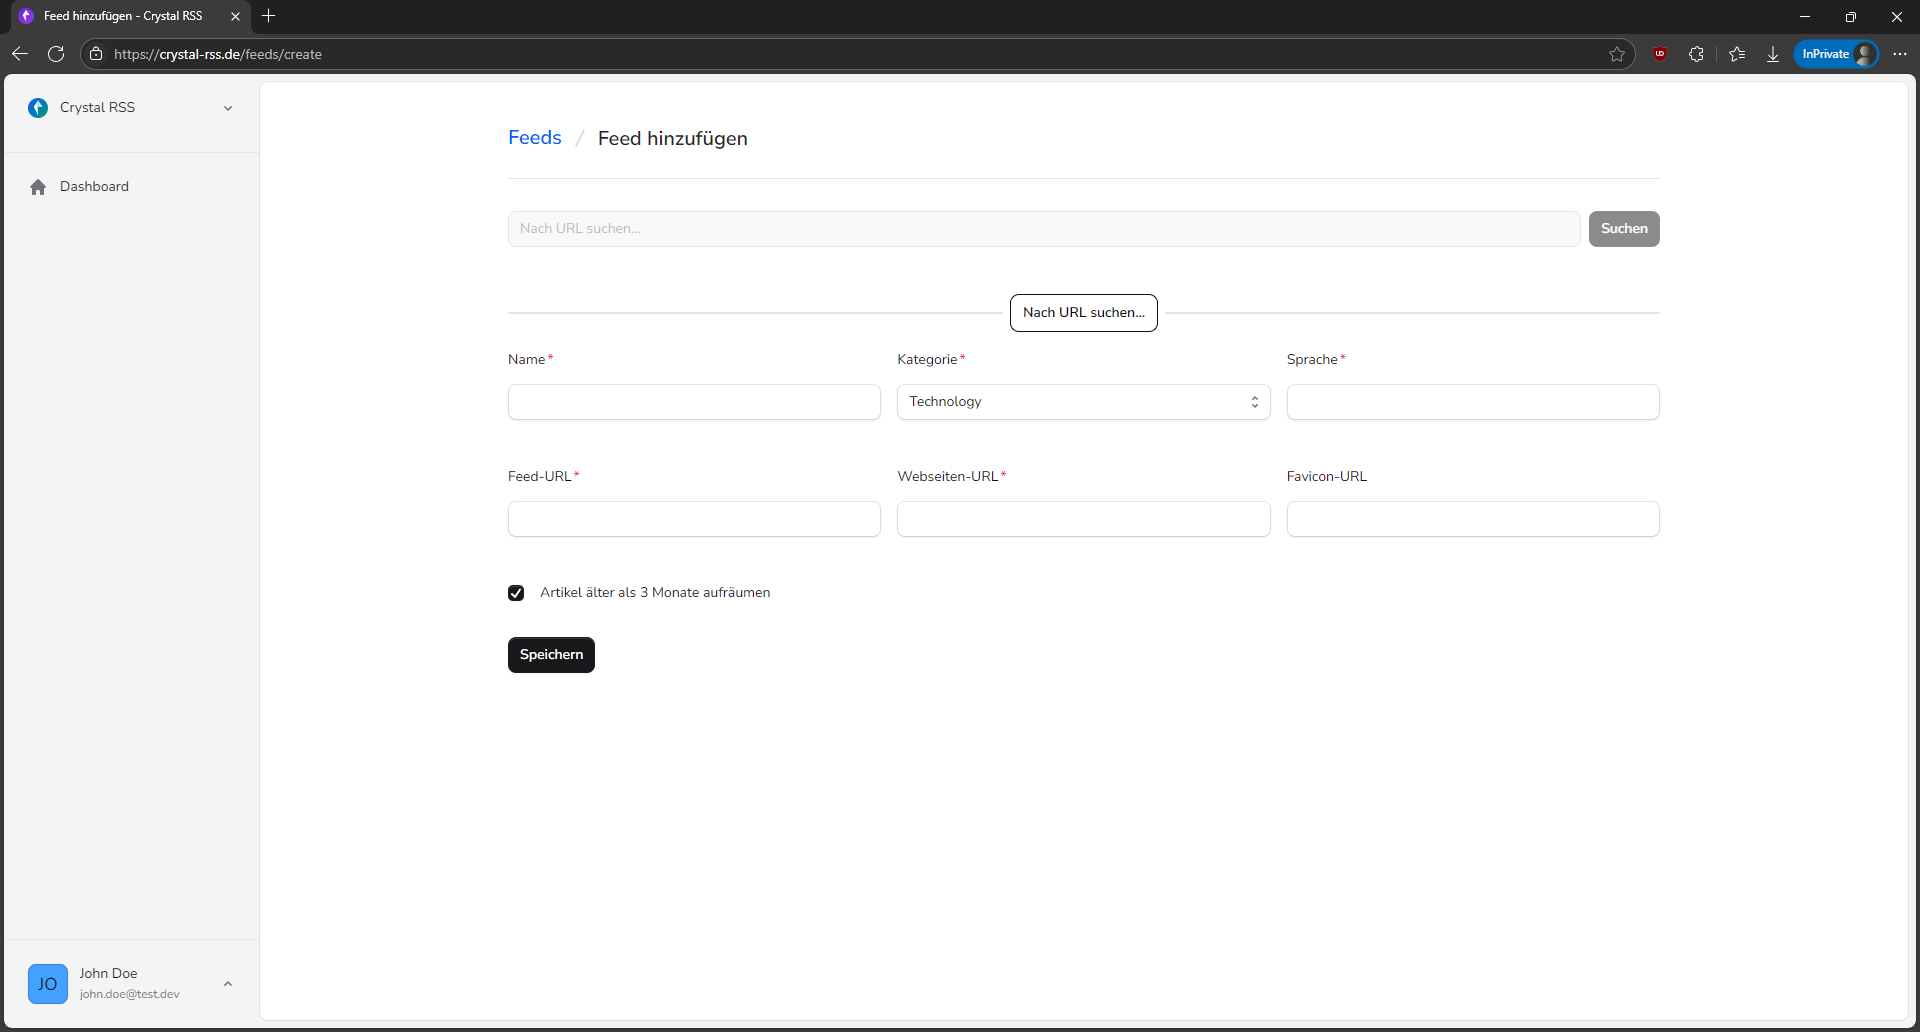Open the Kategorie dropdown showing Technology

coord(1083,402)
